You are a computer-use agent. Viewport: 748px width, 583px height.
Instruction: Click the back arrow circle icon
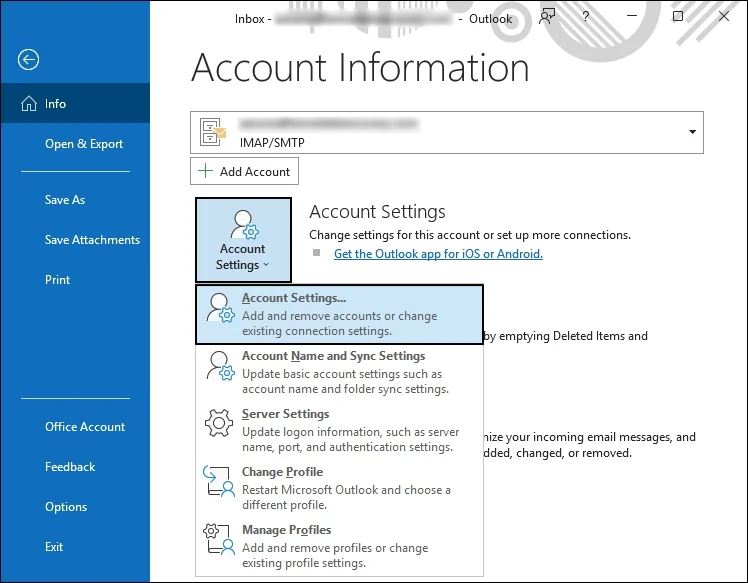[29, 60]
